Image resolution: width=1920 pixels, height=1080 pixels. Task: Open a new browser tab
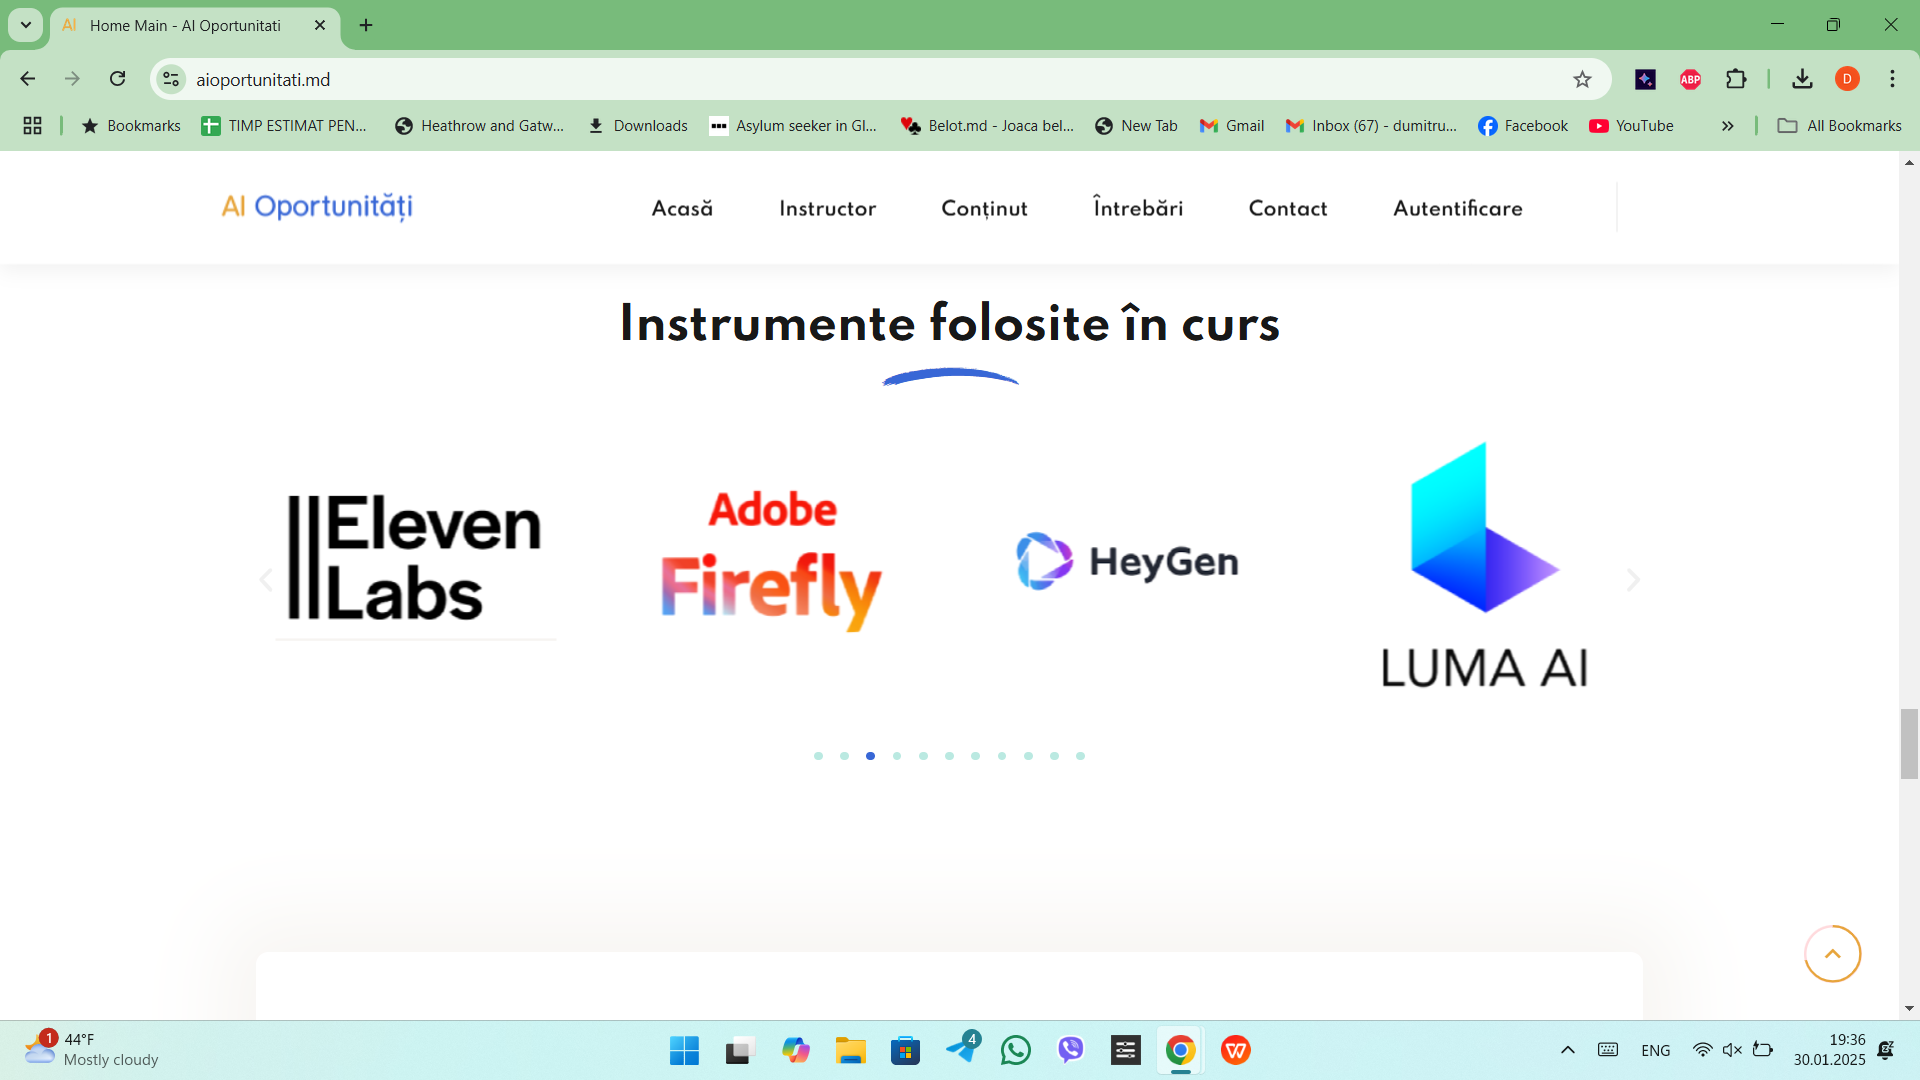click(366, 25)
